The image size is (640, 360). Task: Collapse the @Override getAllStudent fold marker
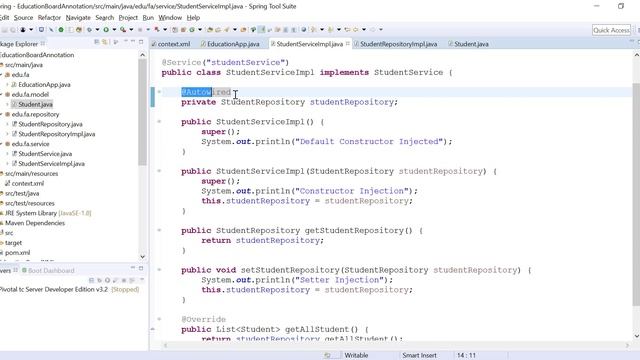pos(159,319)
